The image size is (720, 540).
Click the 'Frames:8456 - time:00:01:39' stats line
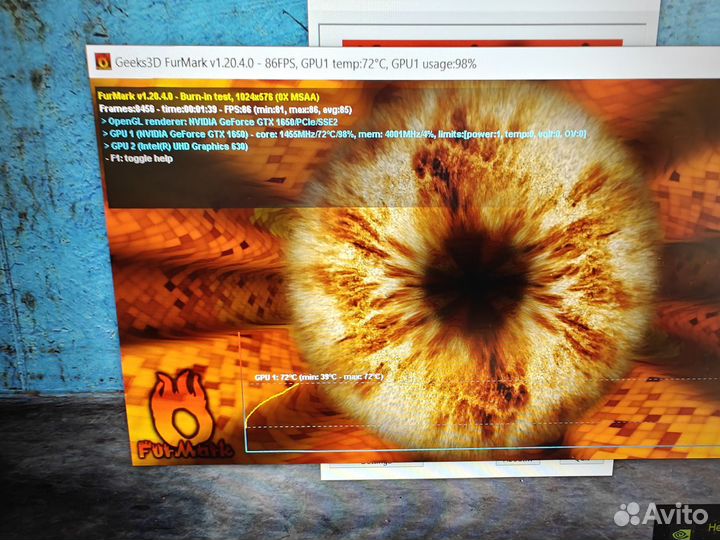pyautogui.click(x=226, y=109)
